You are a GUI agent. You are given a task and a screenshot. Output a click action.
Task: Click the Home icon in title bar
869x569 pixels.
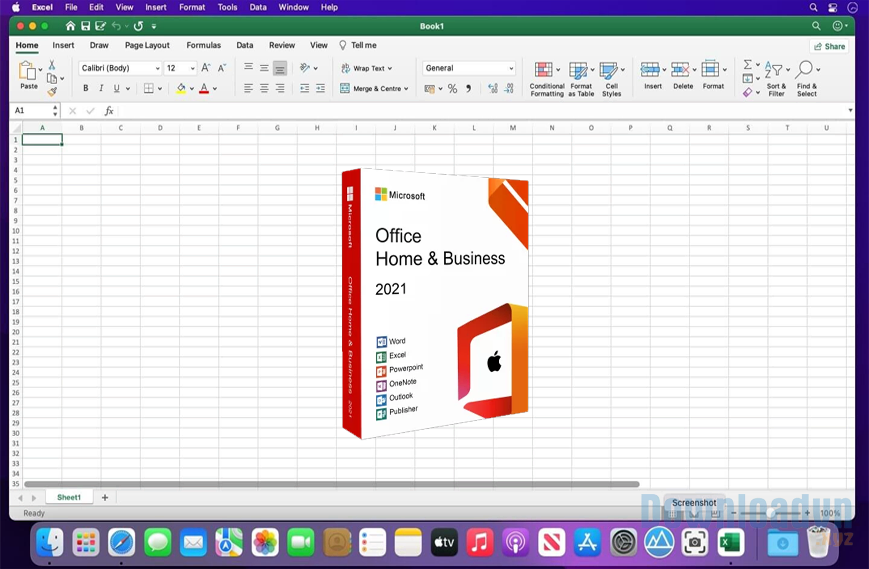(x=70, y=26)
